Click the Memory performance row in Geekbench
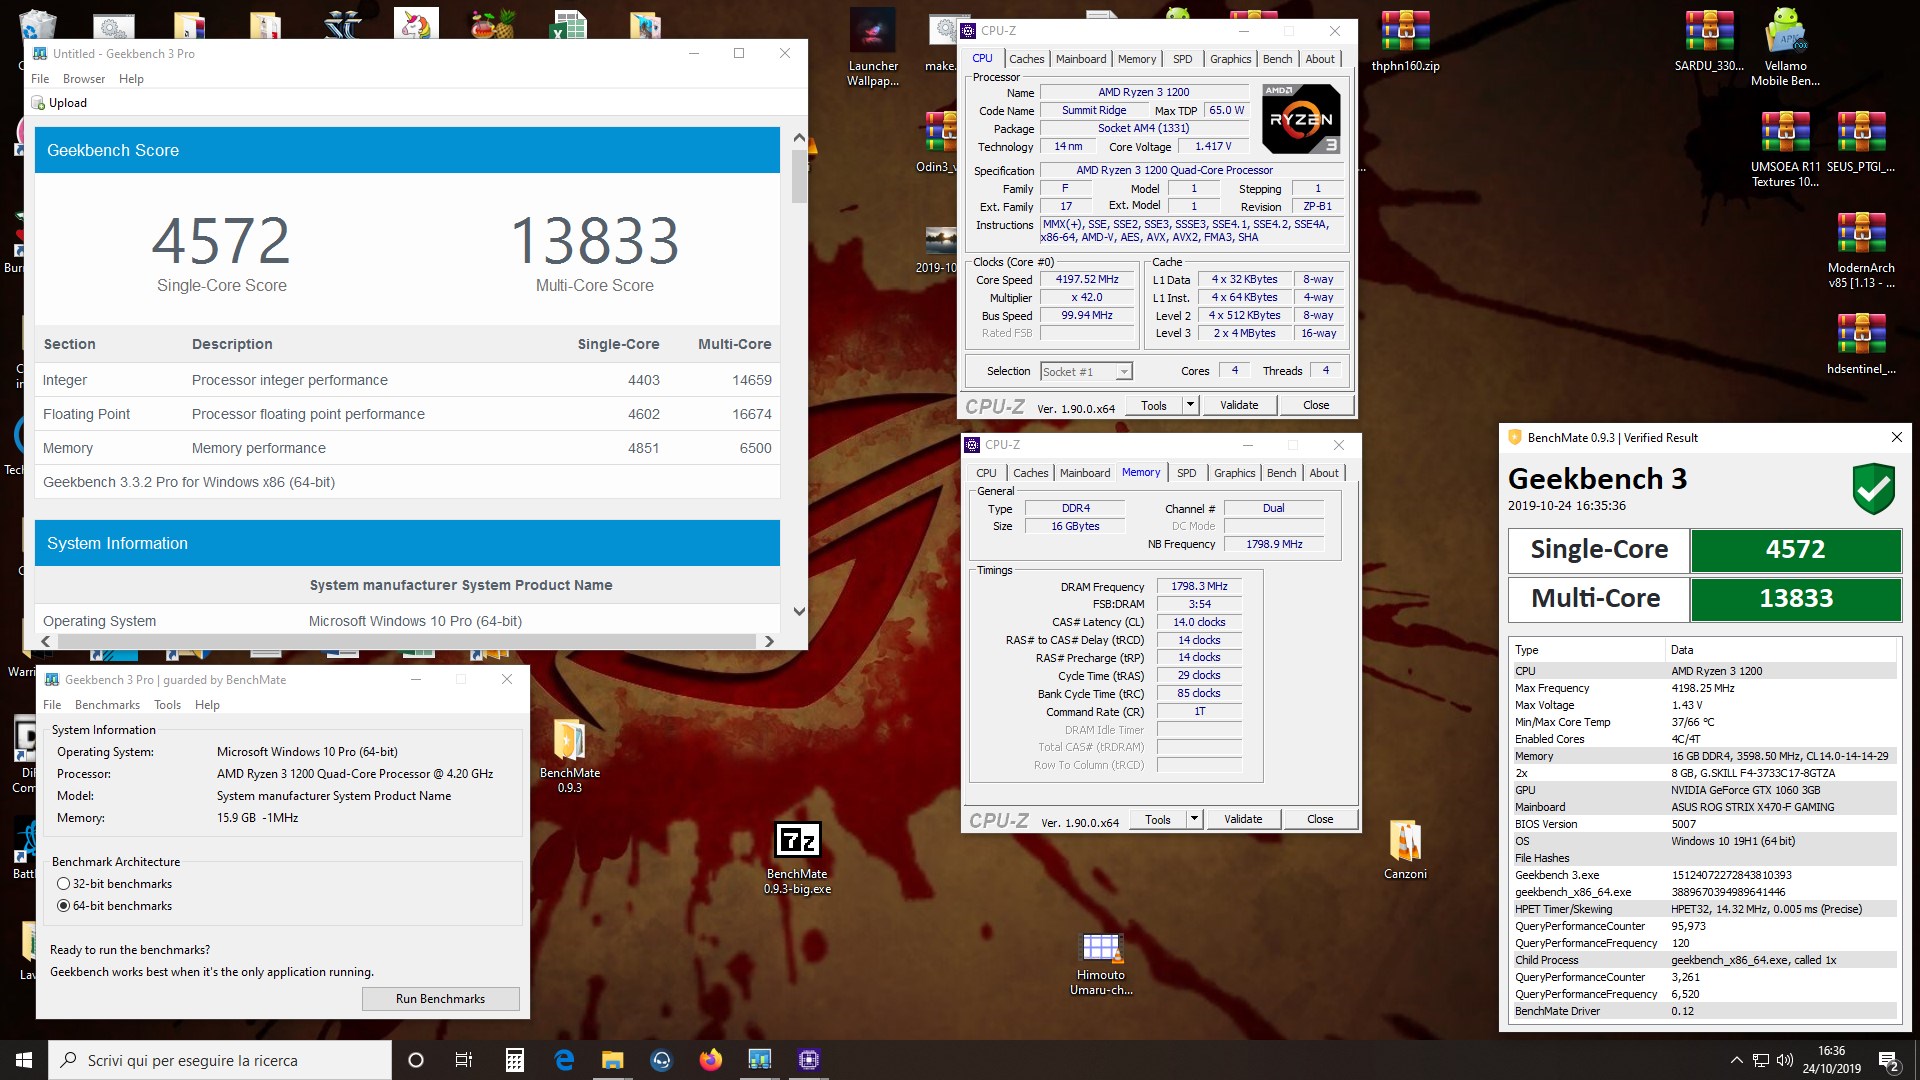 407,448
